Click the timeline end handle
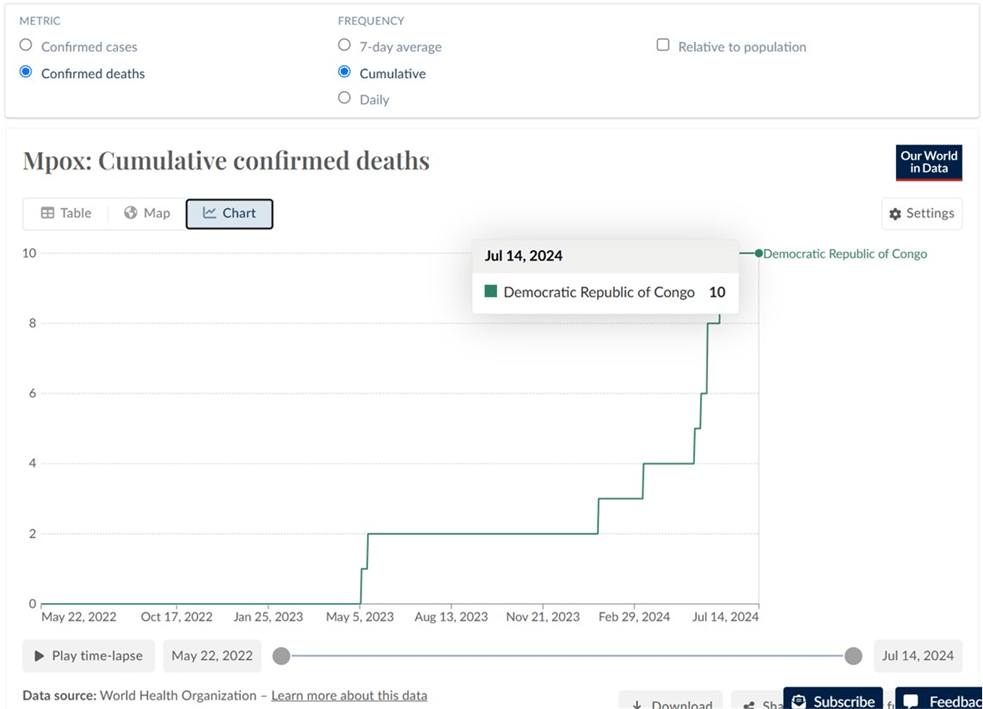Viewport: 983px width, 709px height. (853, 656)
